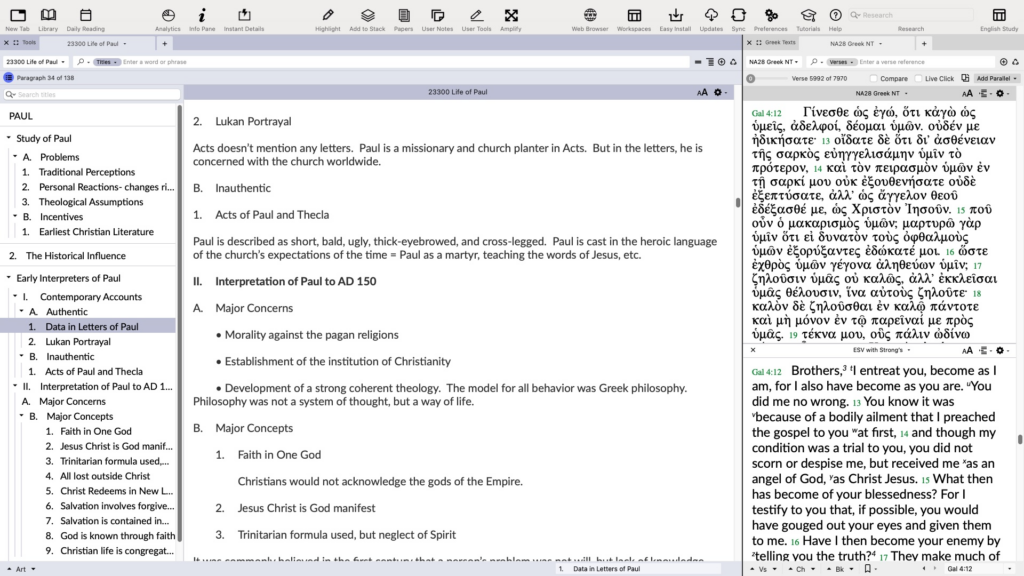Toggle the table of contents sidebar button

[8, 78]
